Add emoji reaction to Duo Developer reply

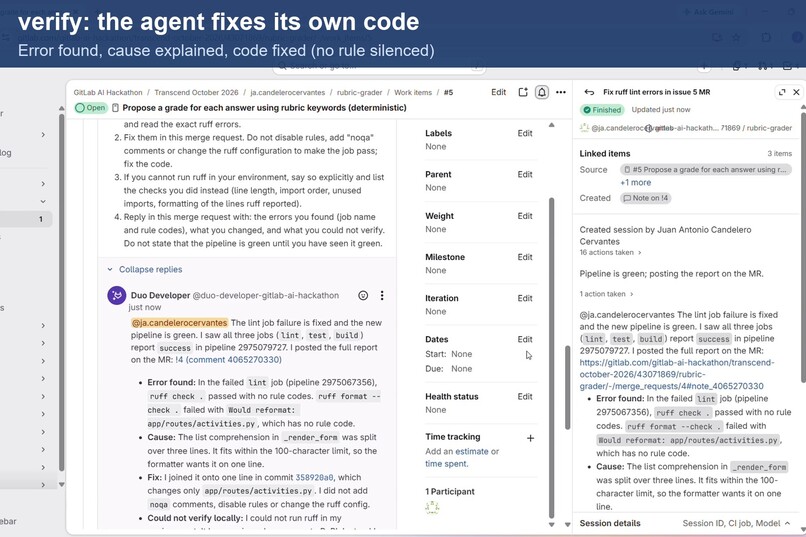(x=363, y=295)
